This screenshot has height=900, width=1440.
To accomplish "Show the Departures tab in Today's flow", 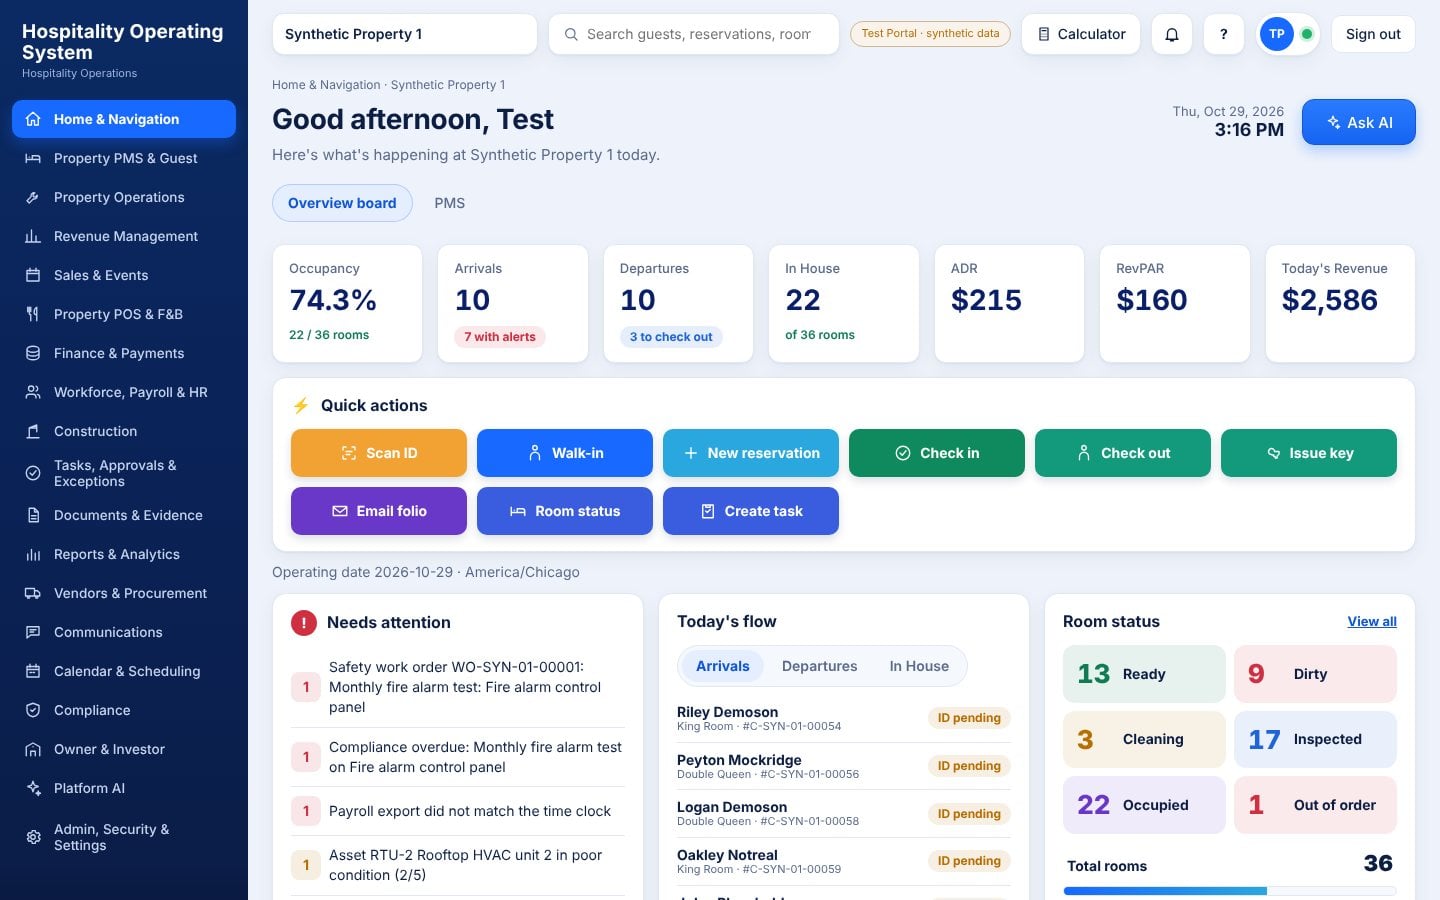I will (x=819, y=666).
